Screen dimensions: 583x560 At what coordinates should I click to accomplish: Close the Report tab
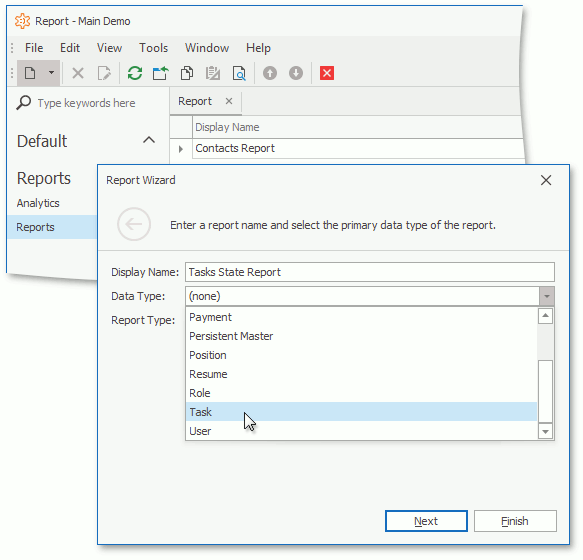point(229,101)
